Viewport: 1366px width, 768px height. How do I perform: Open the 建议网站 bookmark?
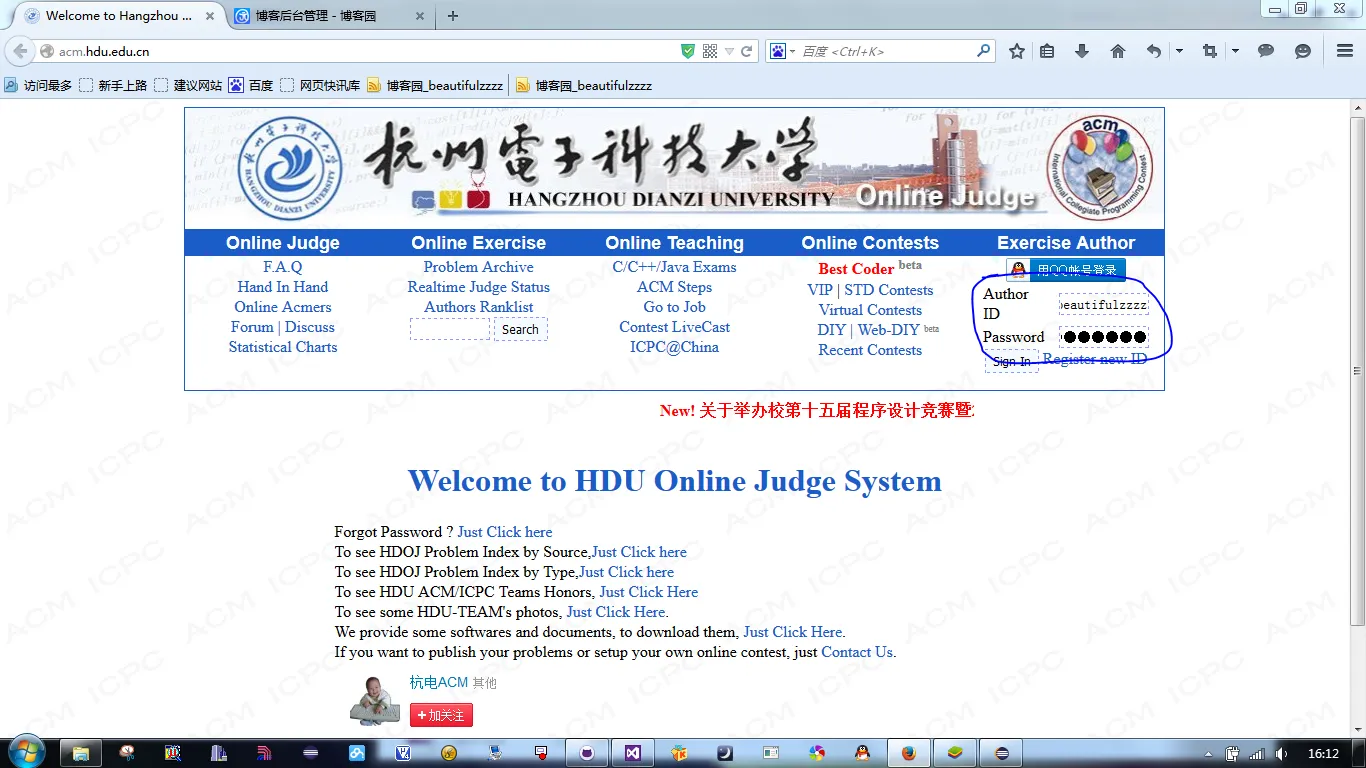tap(189, 86)
